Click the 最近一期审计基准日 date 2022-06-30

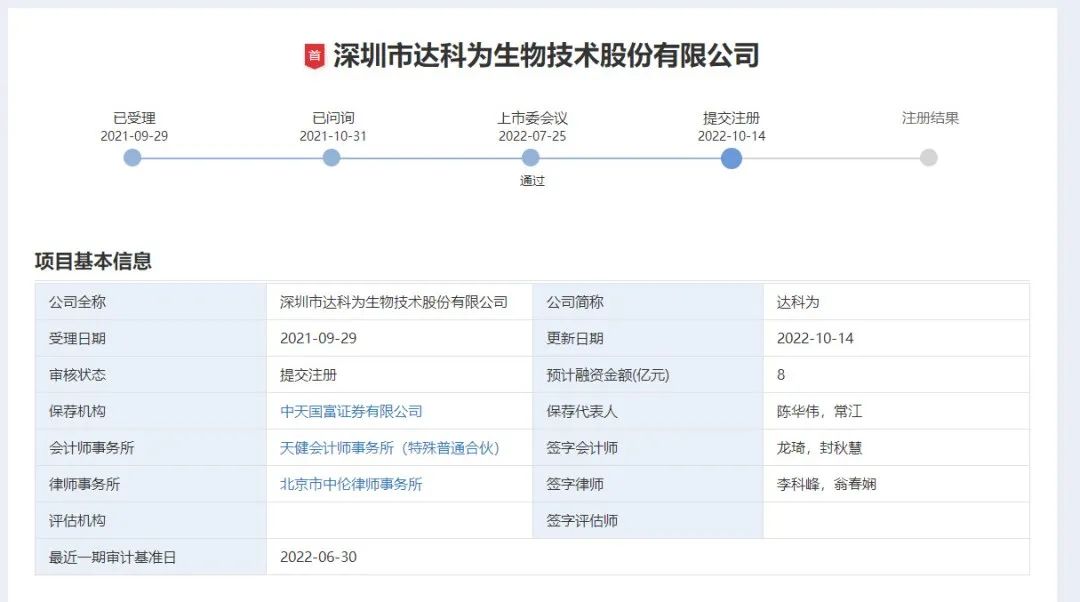318,557
